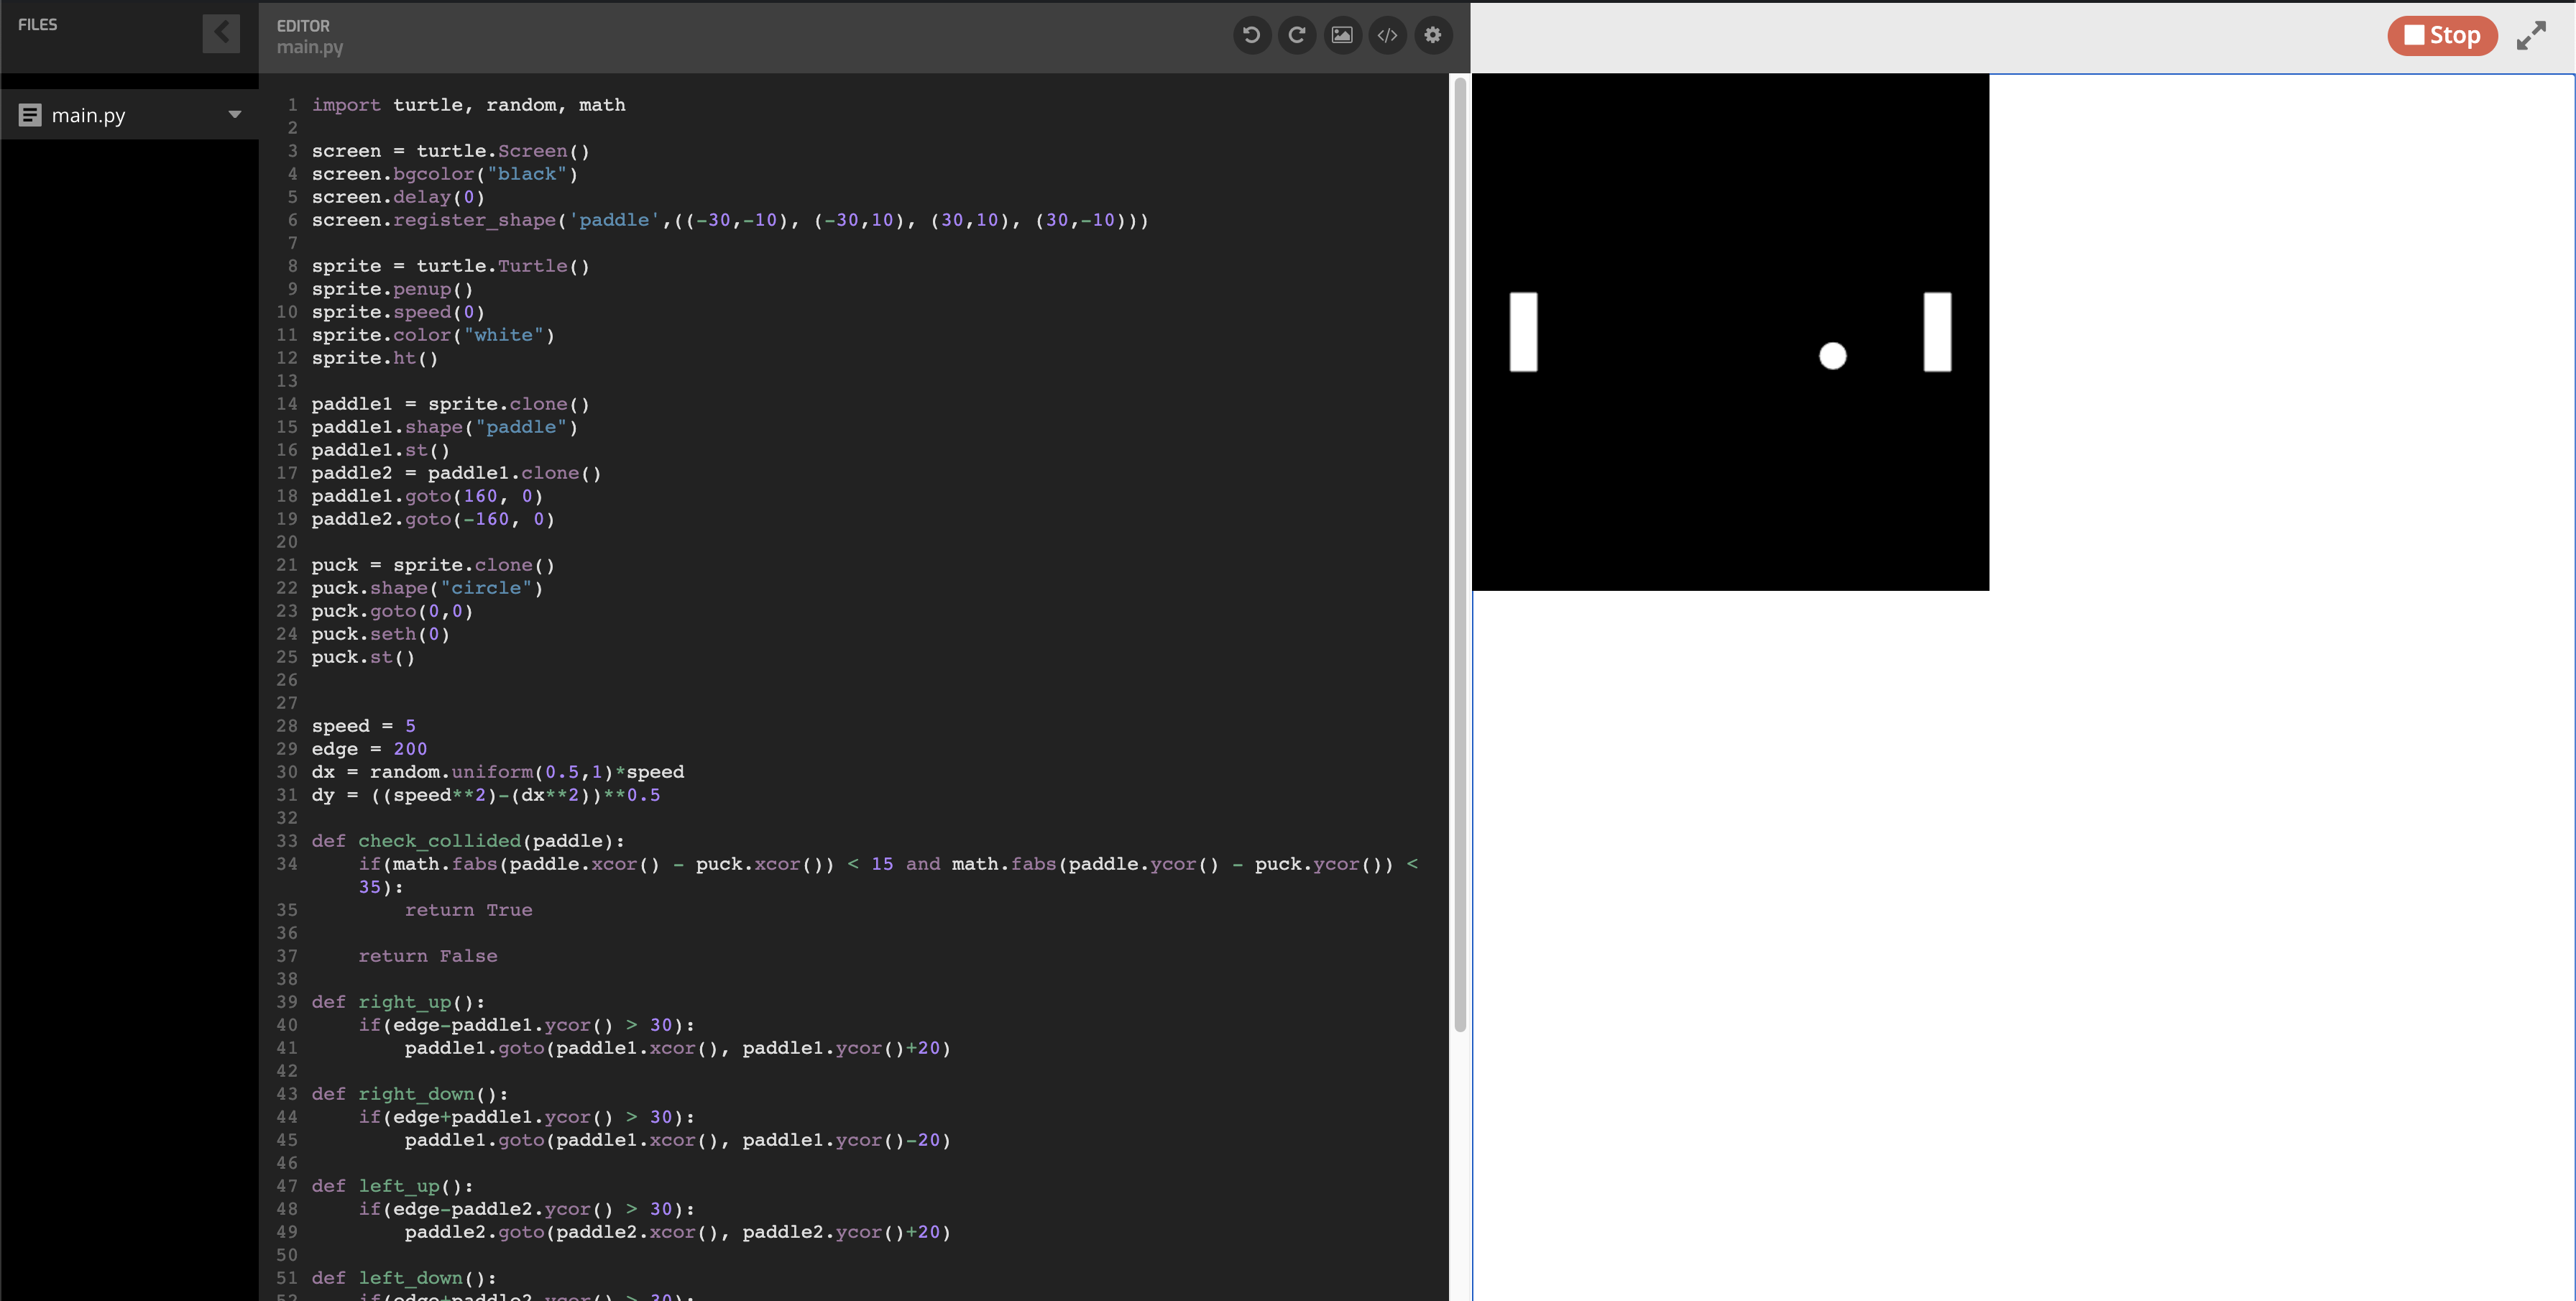
Task: Click the left paddle in the game canvas
Action: click(1523, 332)
